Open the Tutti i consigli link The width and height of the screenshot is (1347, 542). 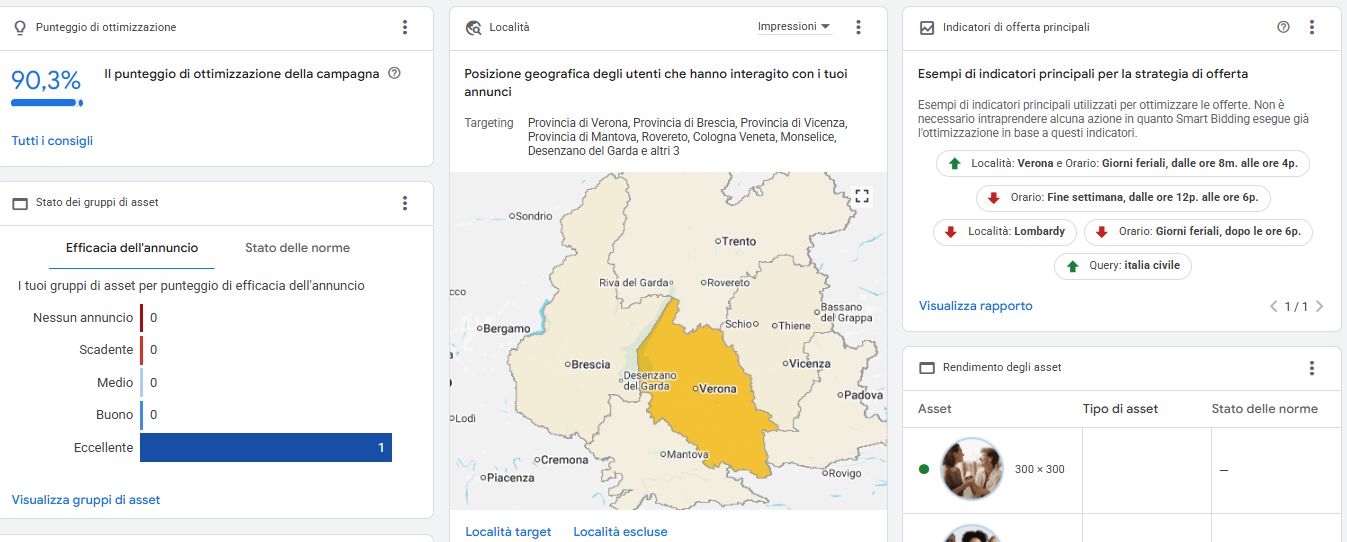pos(52,141)
